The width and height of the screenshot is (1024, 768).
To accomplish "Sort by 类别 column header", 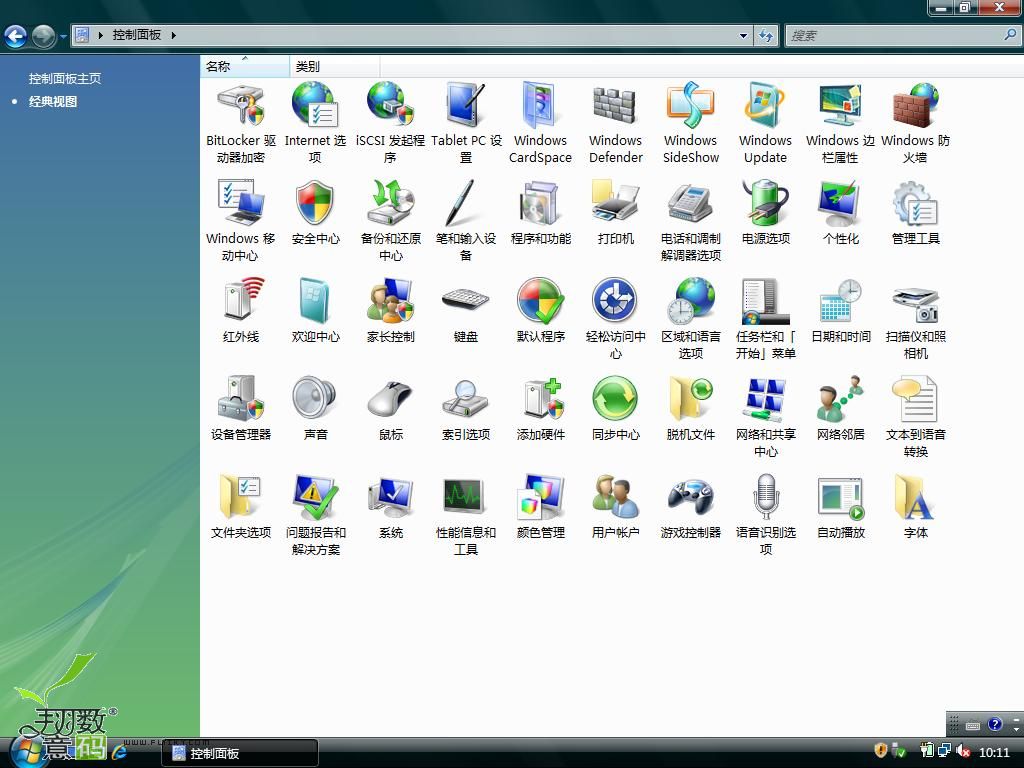I will (334, 66).
